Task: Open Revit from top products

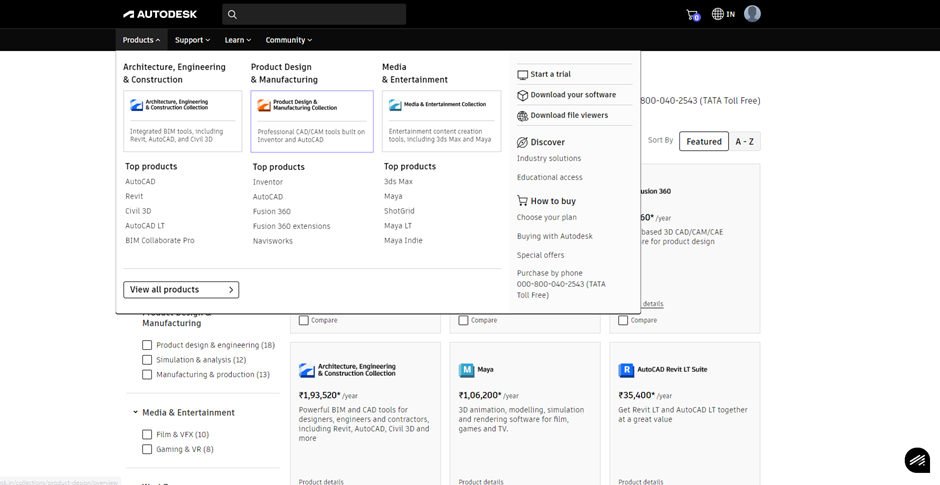Action: 134,196
